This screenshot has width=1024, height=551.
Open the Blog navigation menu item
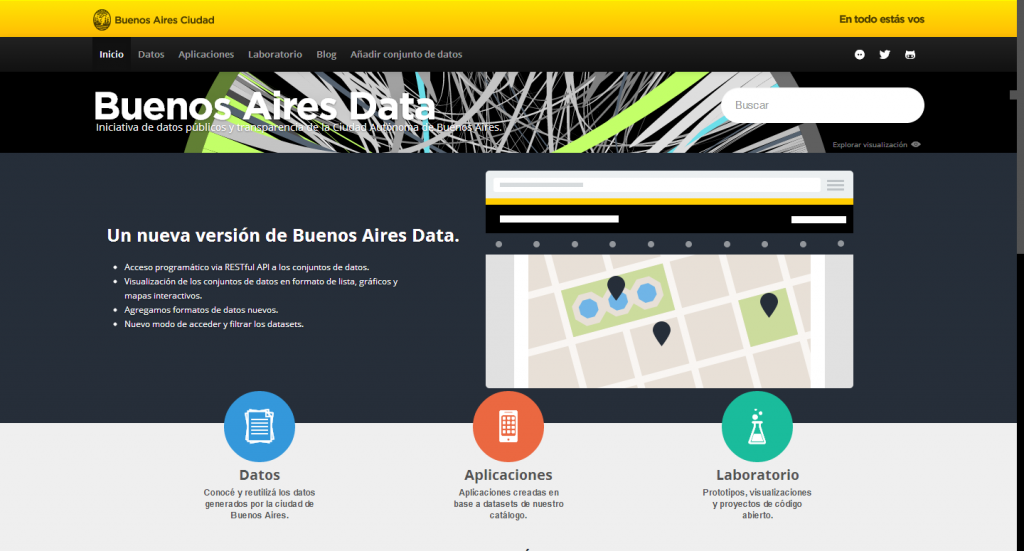[327, 54]
